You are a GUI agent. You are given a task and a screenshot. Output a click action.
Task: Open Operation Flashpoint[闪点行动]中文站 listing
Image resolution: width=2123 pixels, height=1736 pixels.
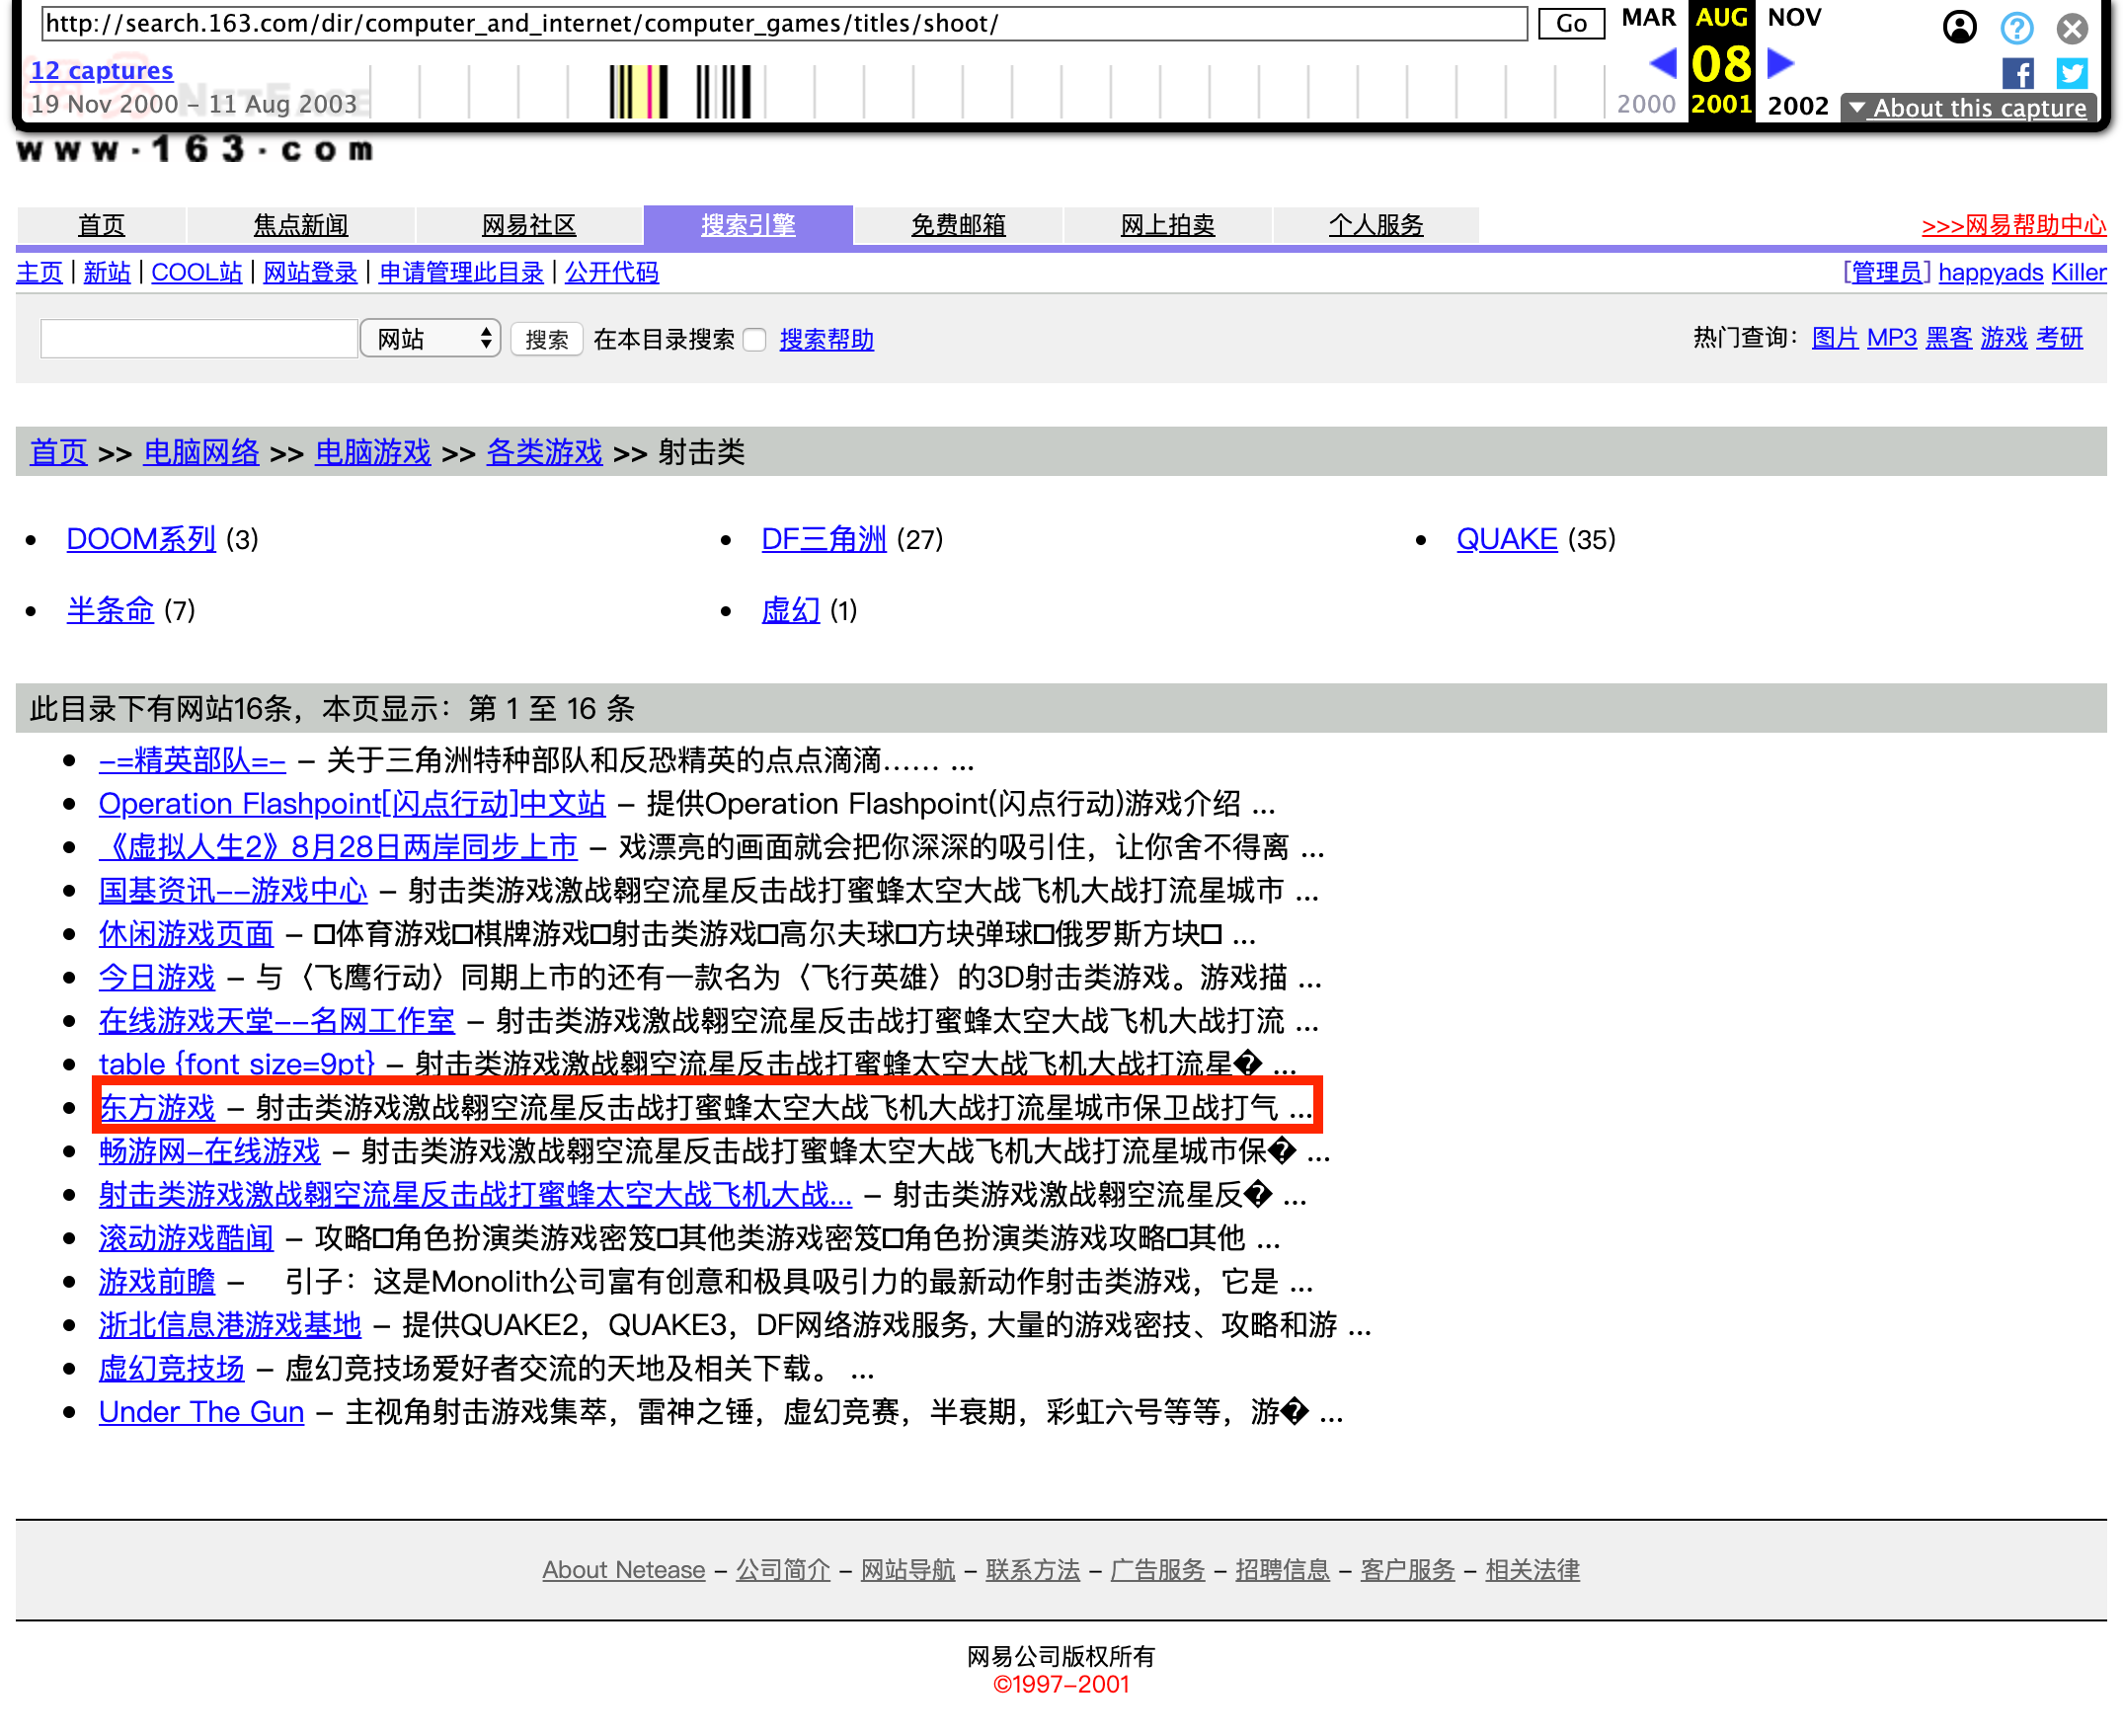pos(352,804)
